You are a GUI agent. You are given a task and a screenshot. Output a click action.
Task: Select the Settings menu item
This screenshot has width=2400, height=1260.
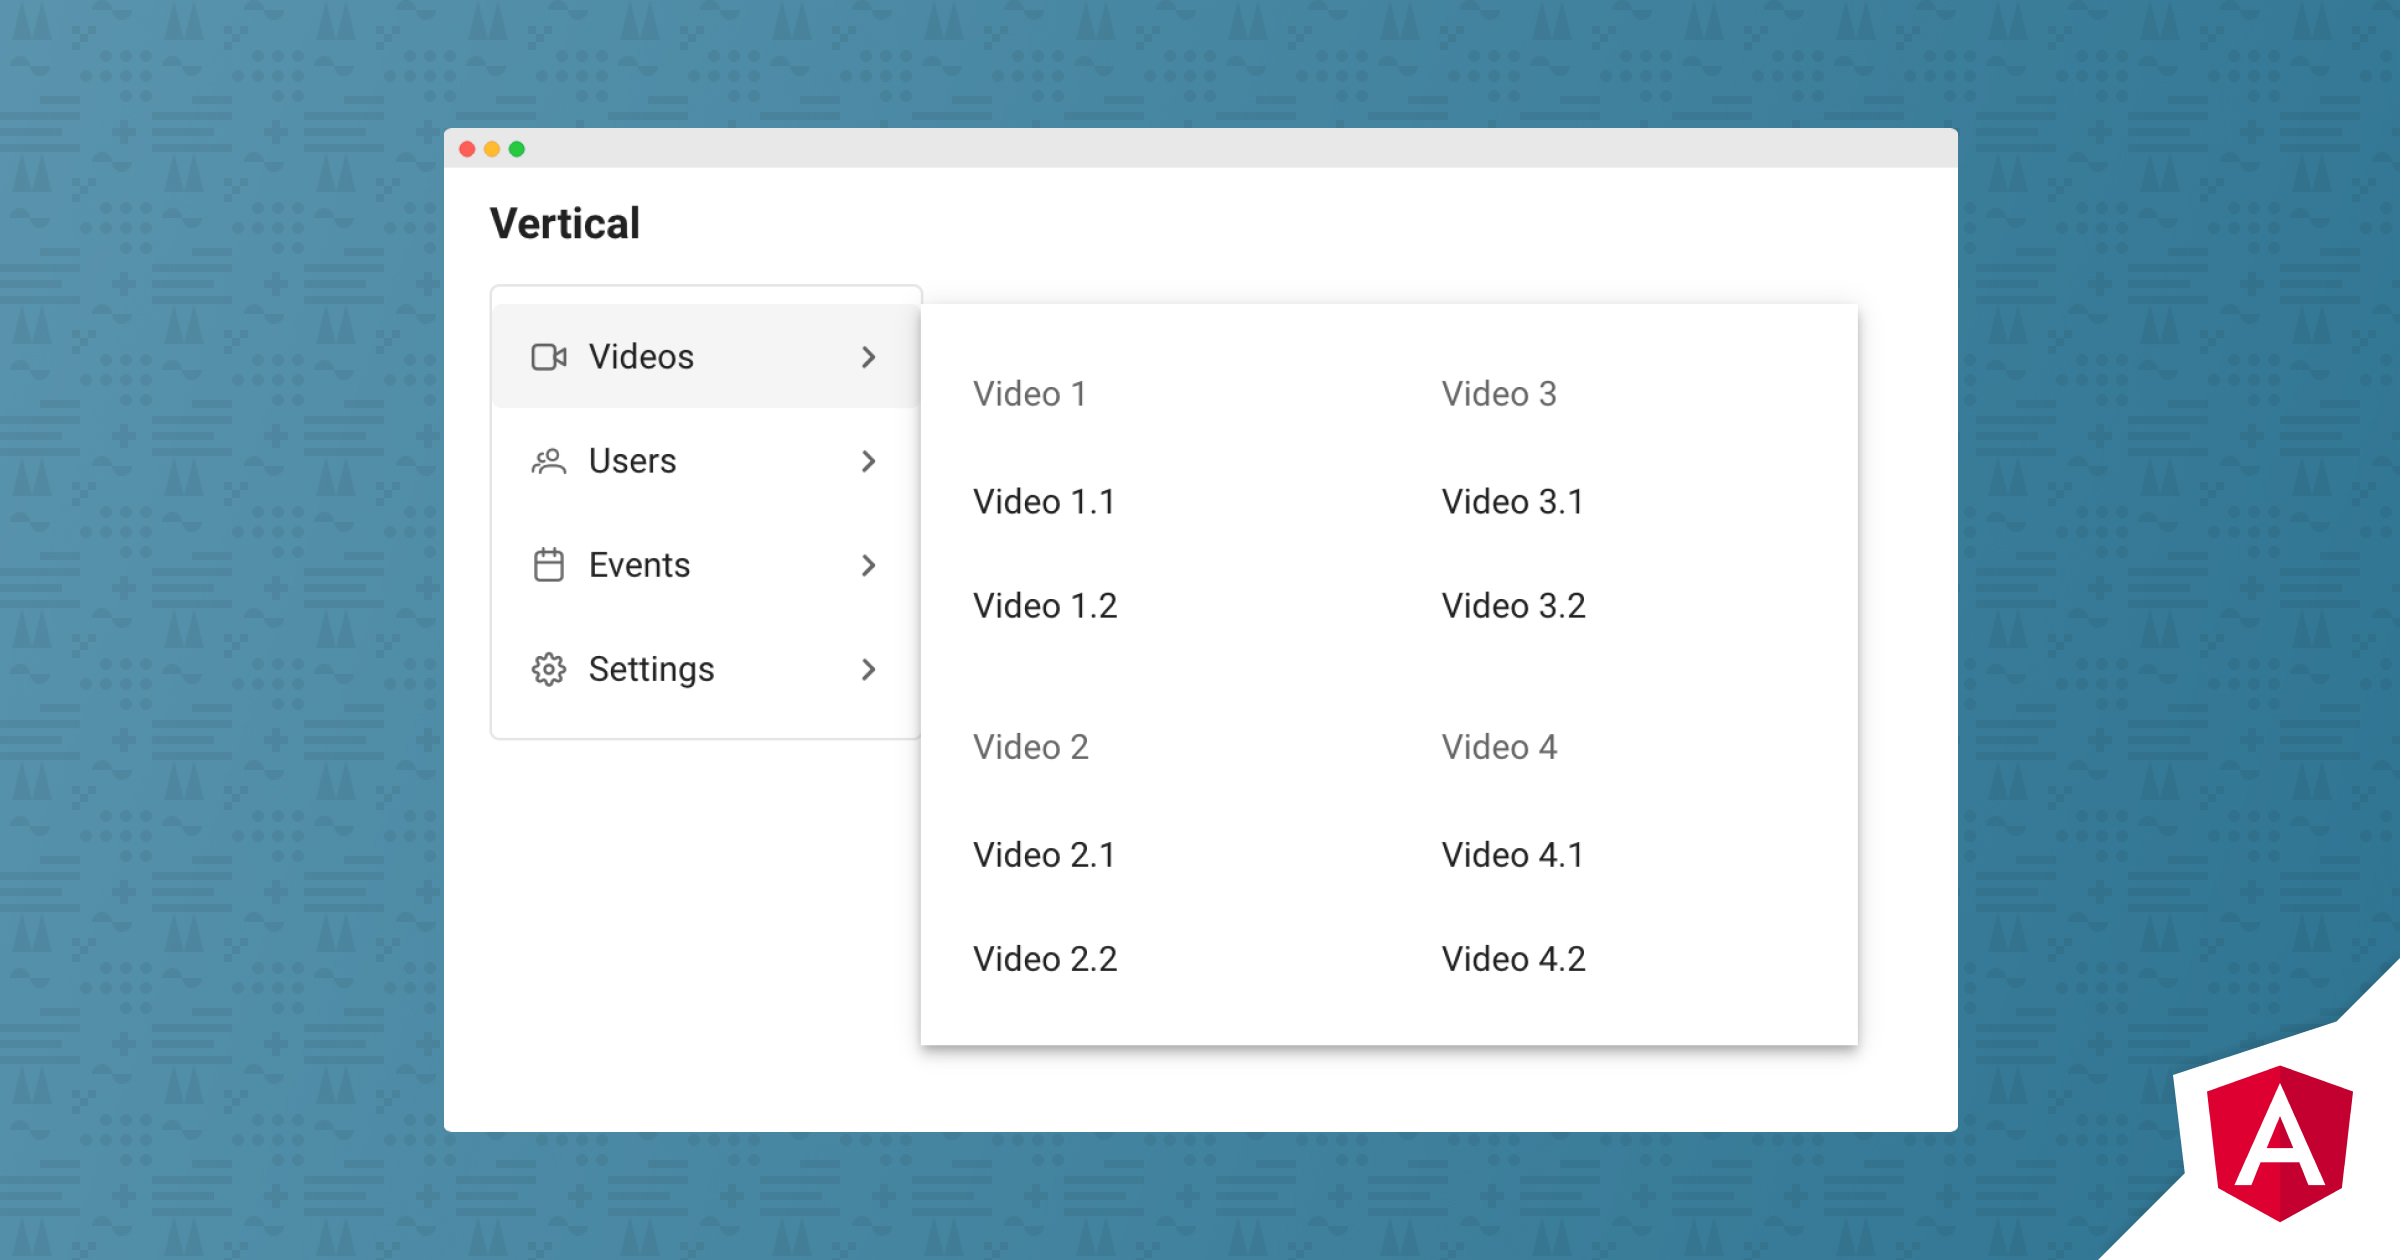651,670
